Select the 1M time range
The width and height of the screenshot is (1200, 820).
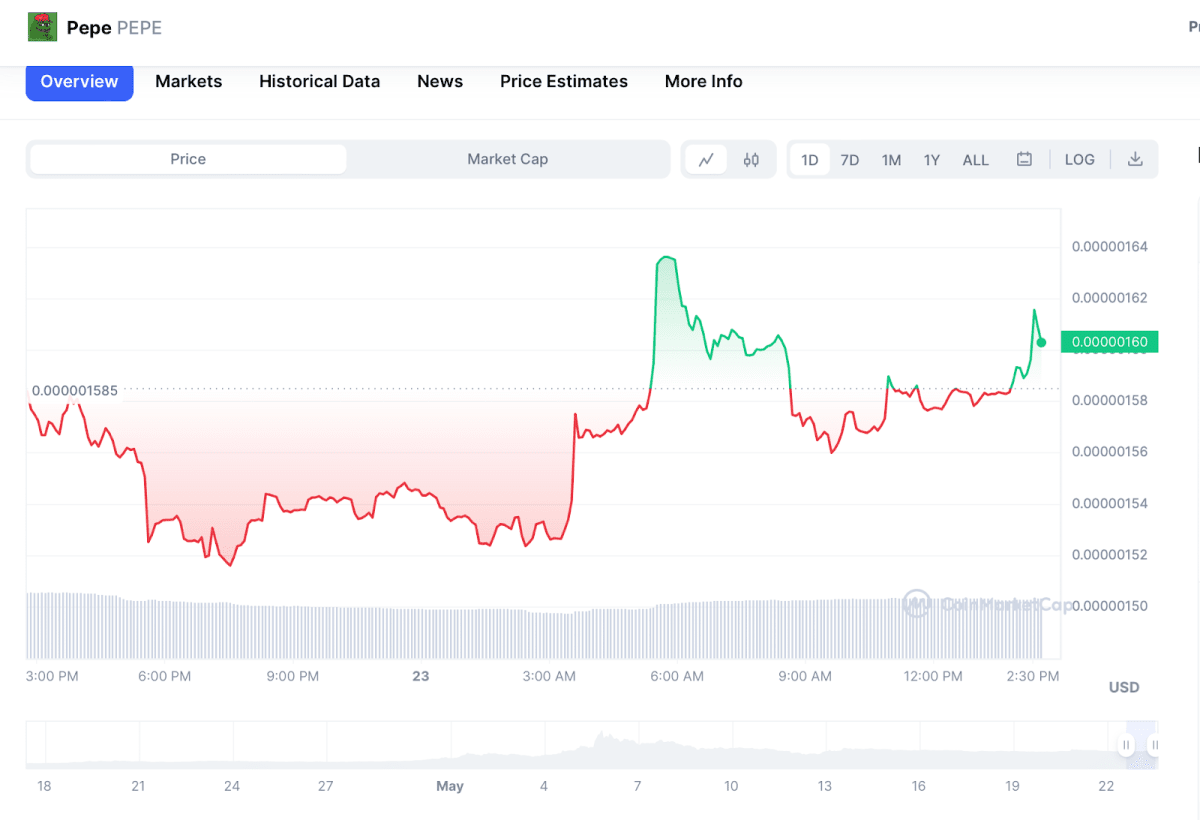(890, 159)
